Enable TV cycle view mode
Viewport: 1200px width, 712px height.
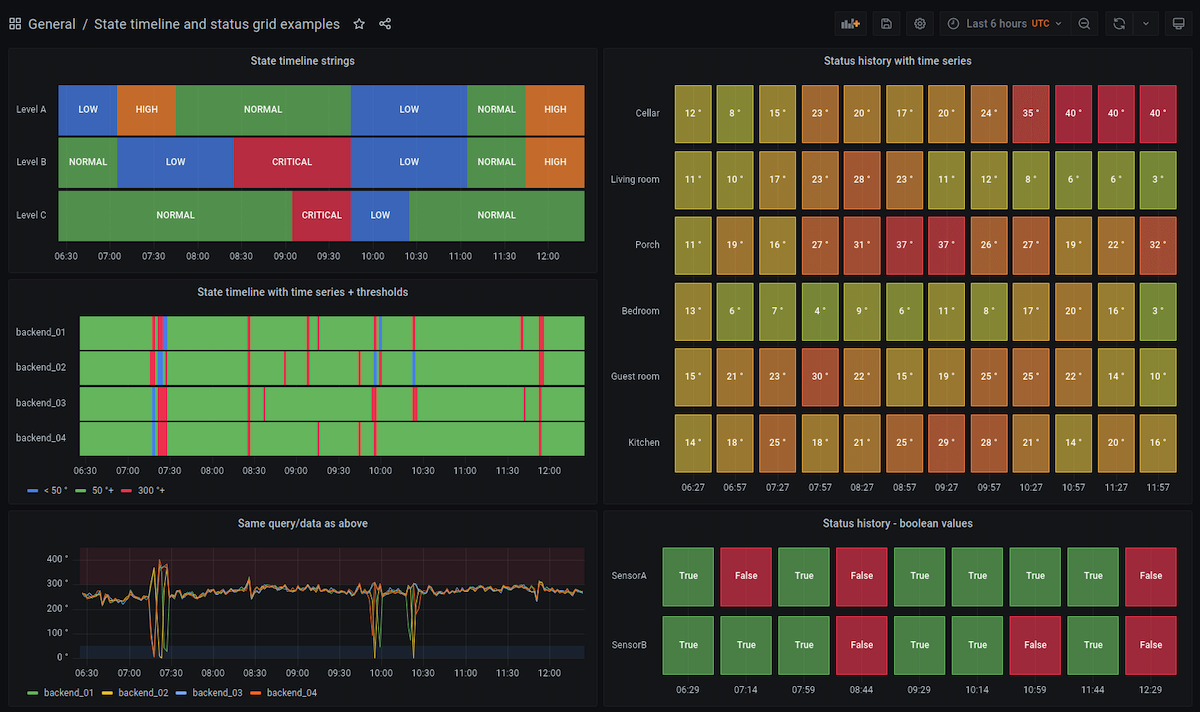pyautogui.click(x=1178, y=22)
